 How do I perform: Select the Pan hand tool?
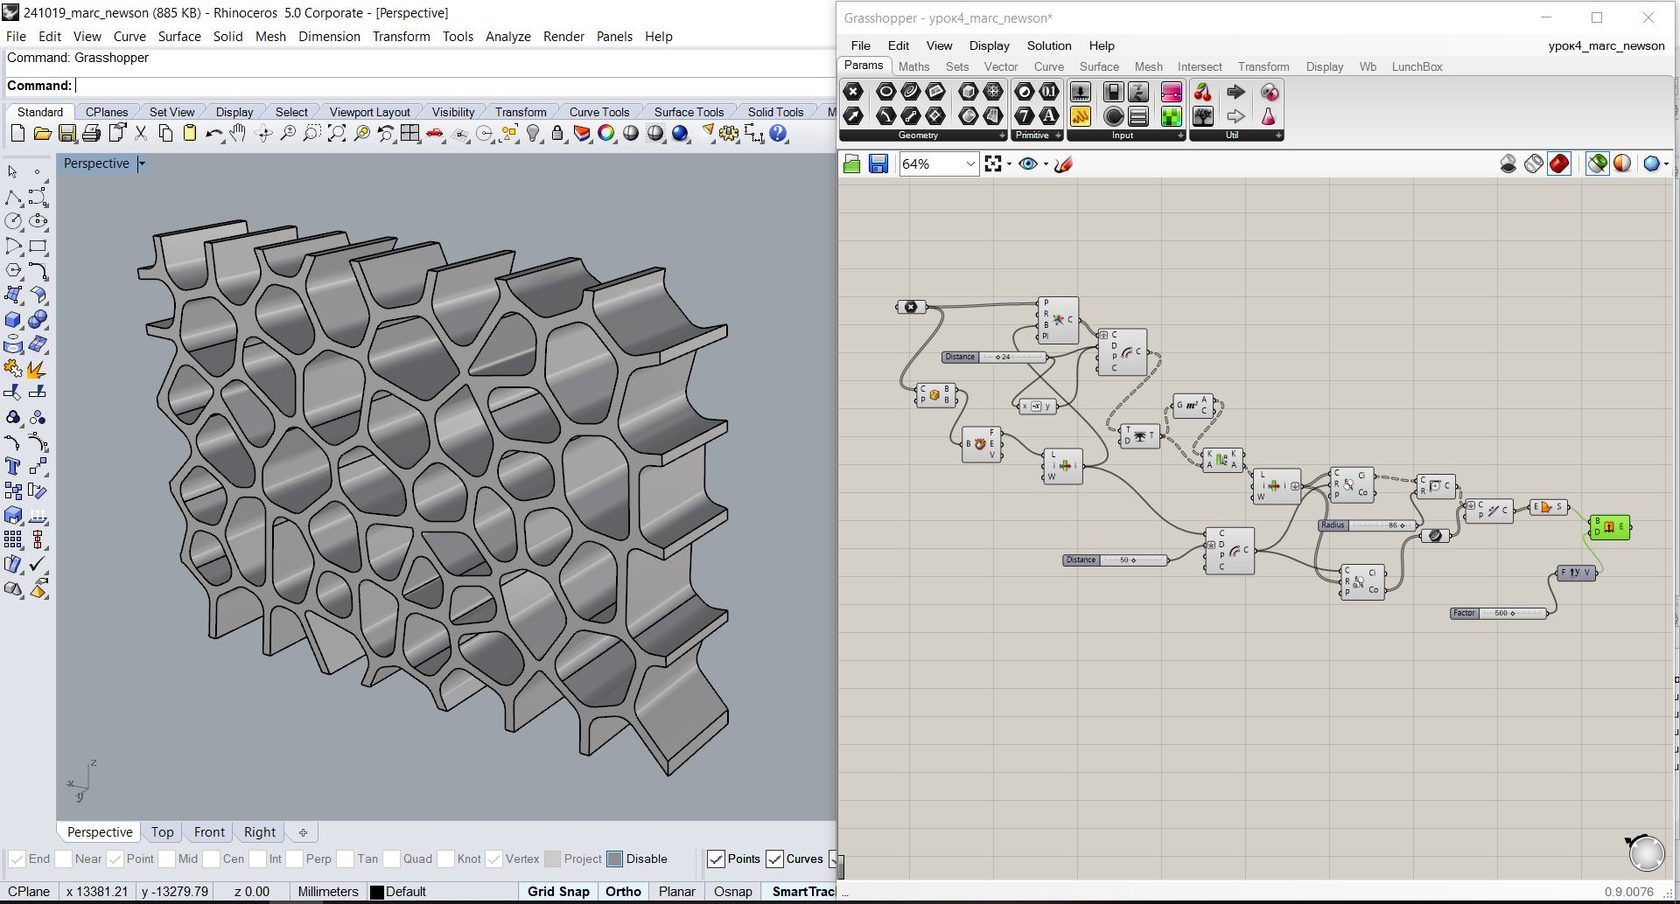pyautogui.click(x=238, y=134)
